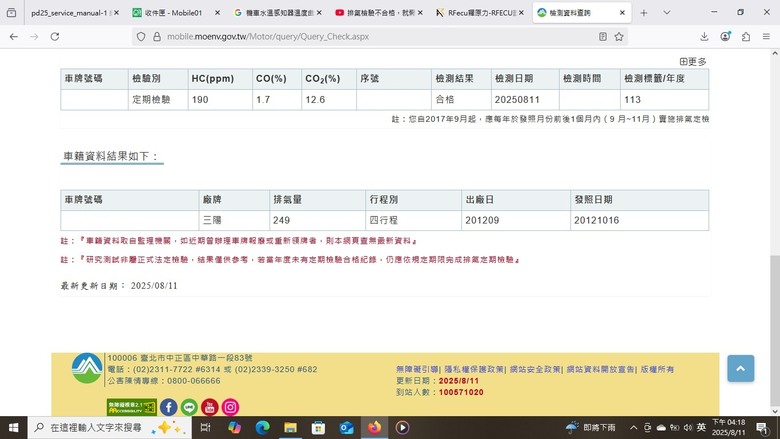Image resolution: width=780 pixels, height=439 pixels.
Task: Open the 隱私權保護政策 link
Action: pos(474,369)
